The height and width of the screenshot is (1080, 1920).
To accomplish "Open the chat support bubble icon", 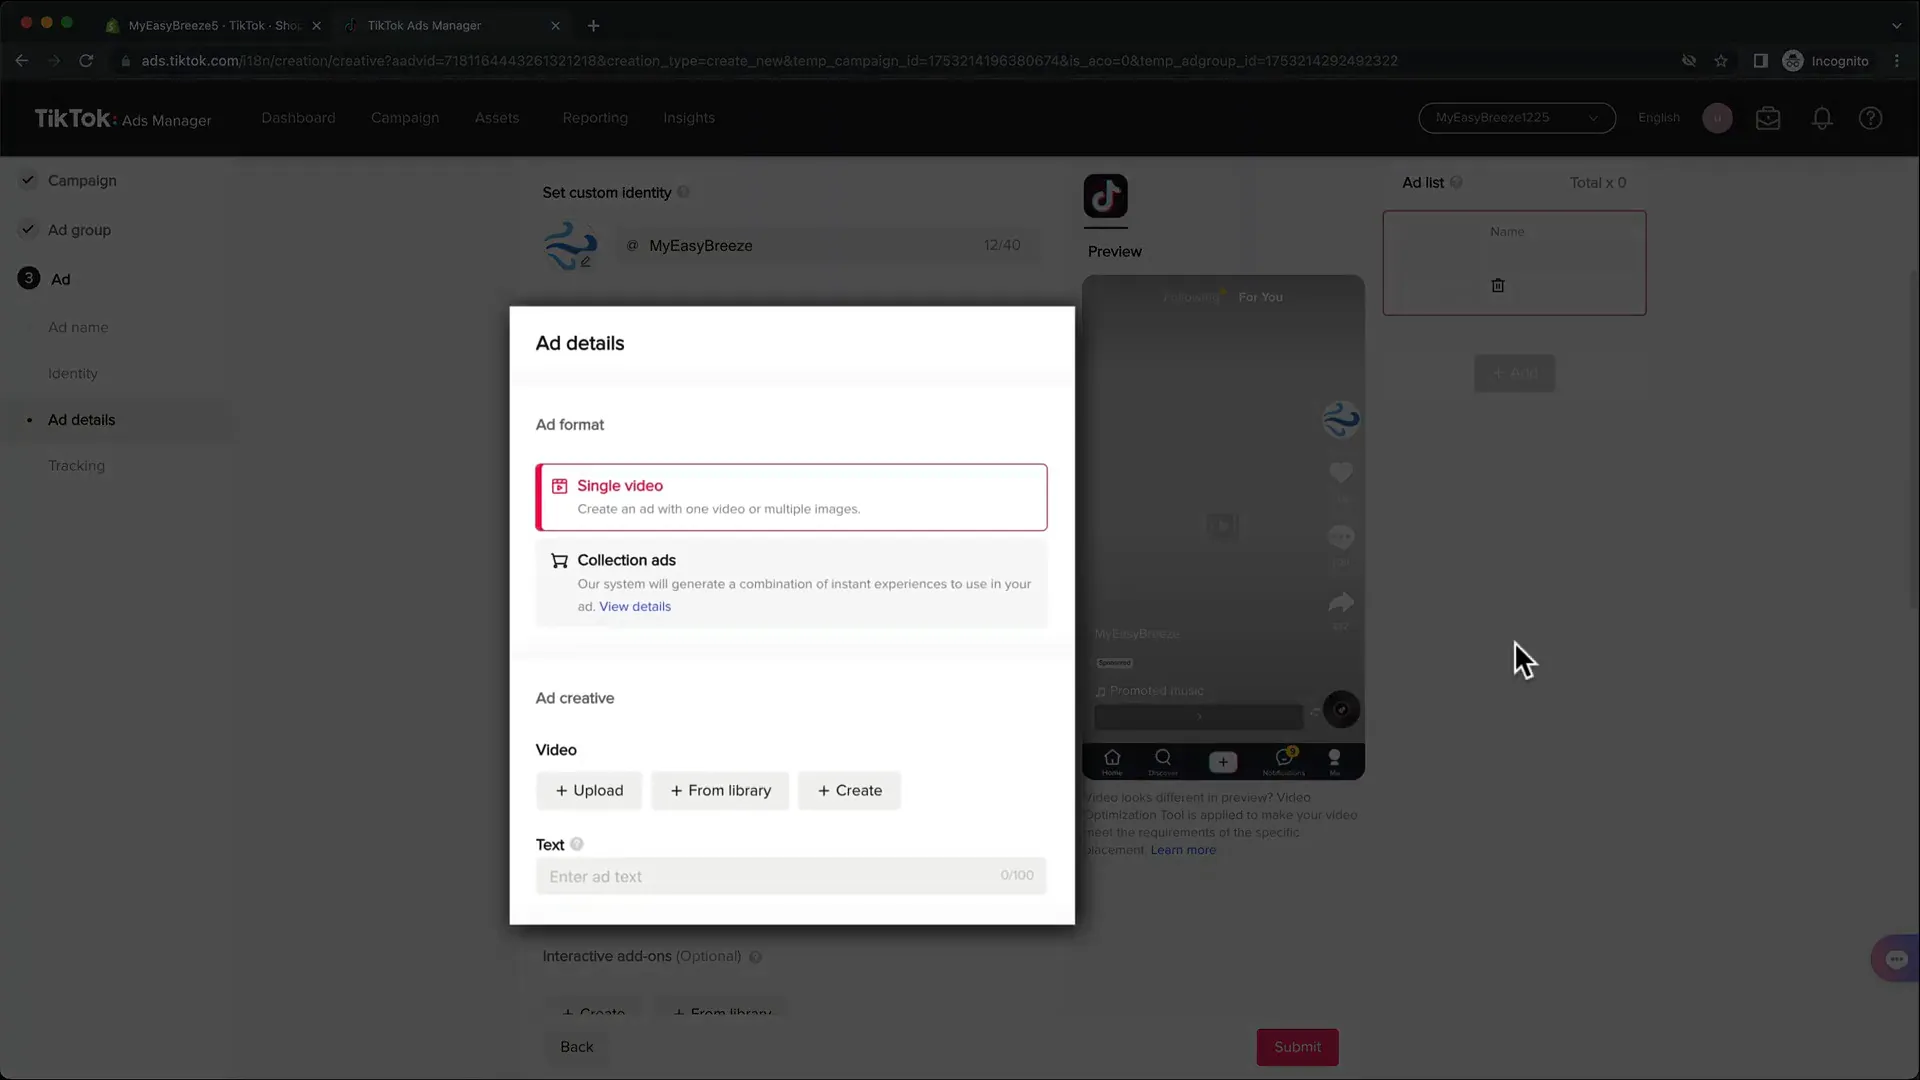I will click(x=1896, y=959).
